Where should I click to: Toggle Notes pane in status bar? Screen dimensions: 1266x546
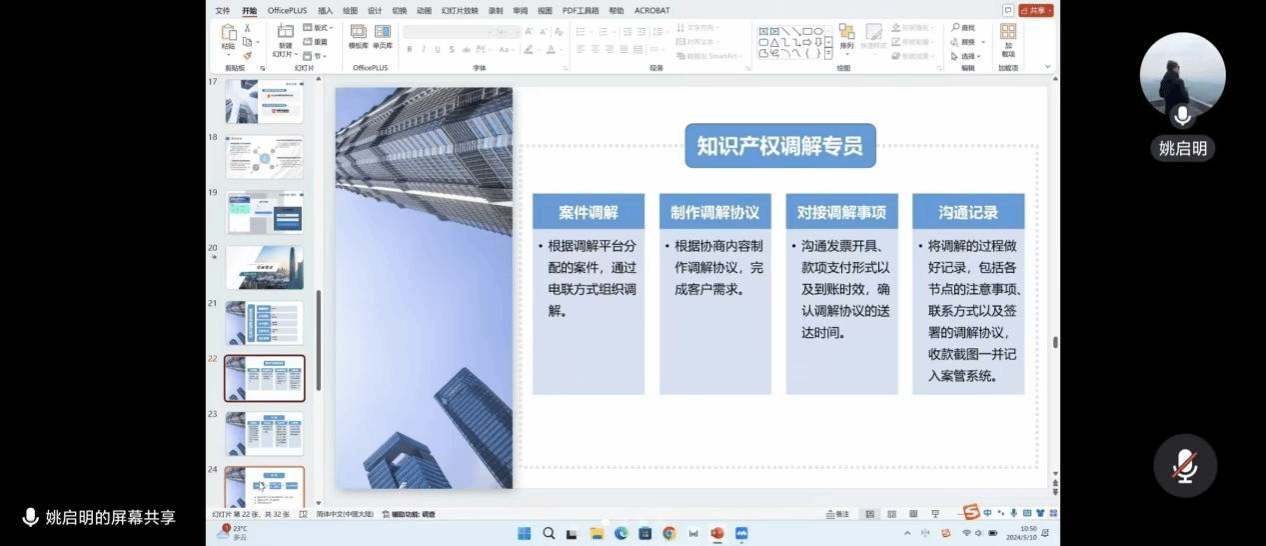coord(838,514)
